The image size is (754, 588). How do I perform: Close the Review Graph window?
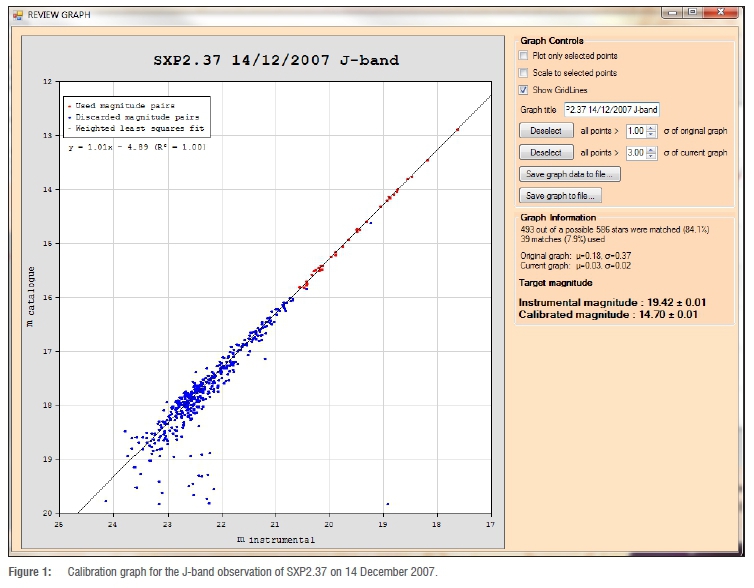[721, 11]
